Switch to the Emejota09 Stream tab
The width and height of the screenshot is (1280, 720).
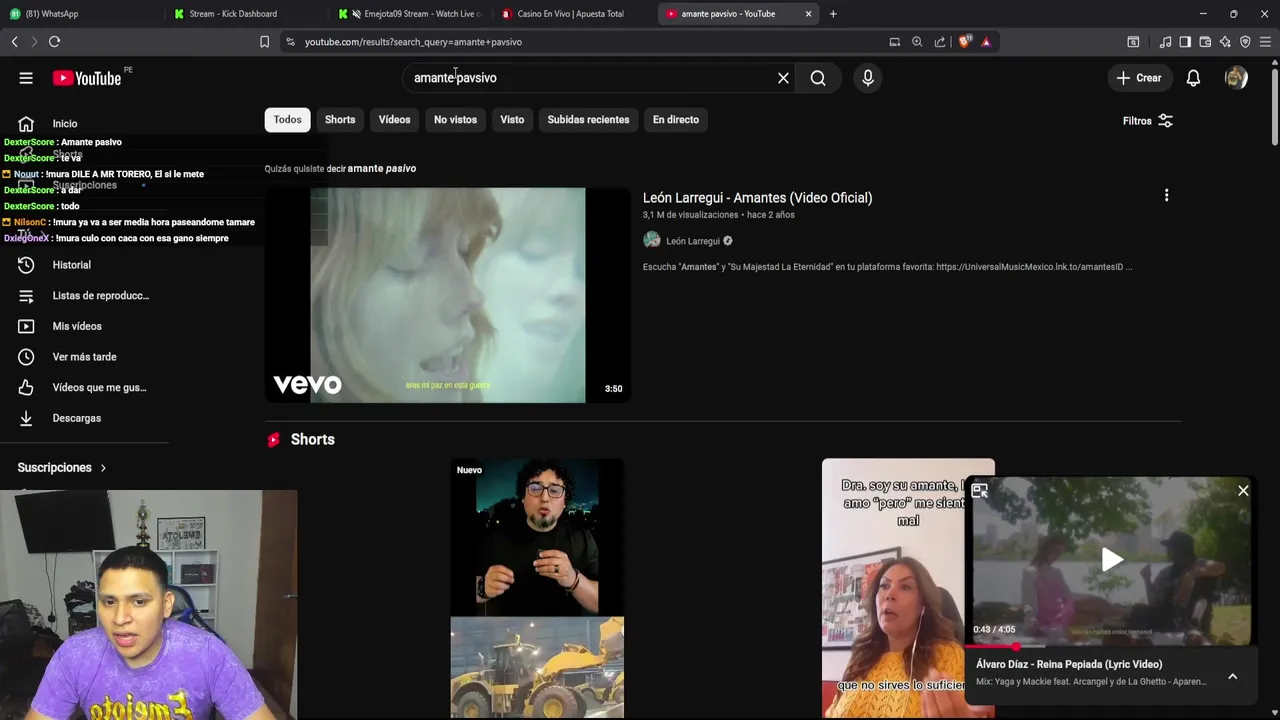click(x=412, y=14)
